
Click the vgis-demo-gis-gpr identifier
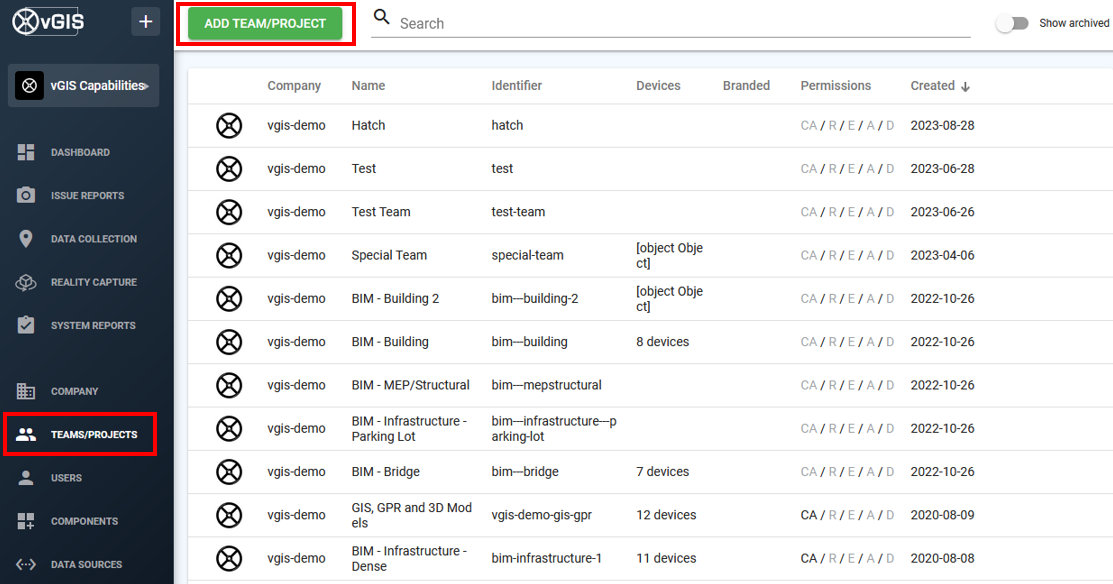point(542,515)
